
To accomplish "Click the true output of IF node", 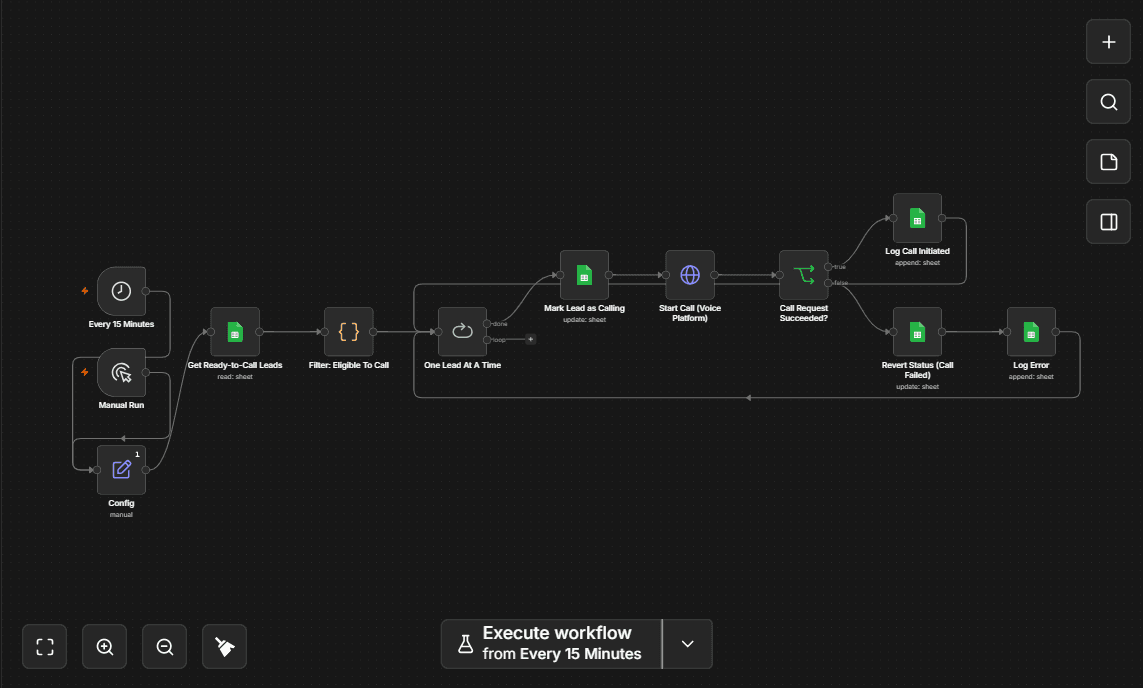I will tap(828, 267).
